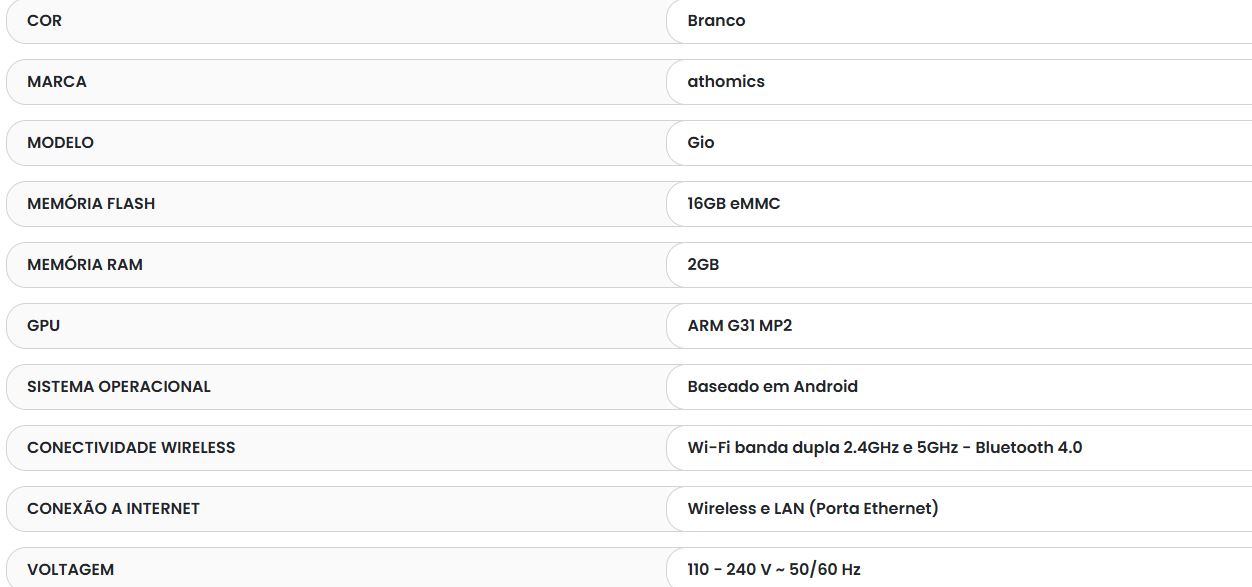
Task: Select the Wireless e LAN value
Action: [813, 509]
